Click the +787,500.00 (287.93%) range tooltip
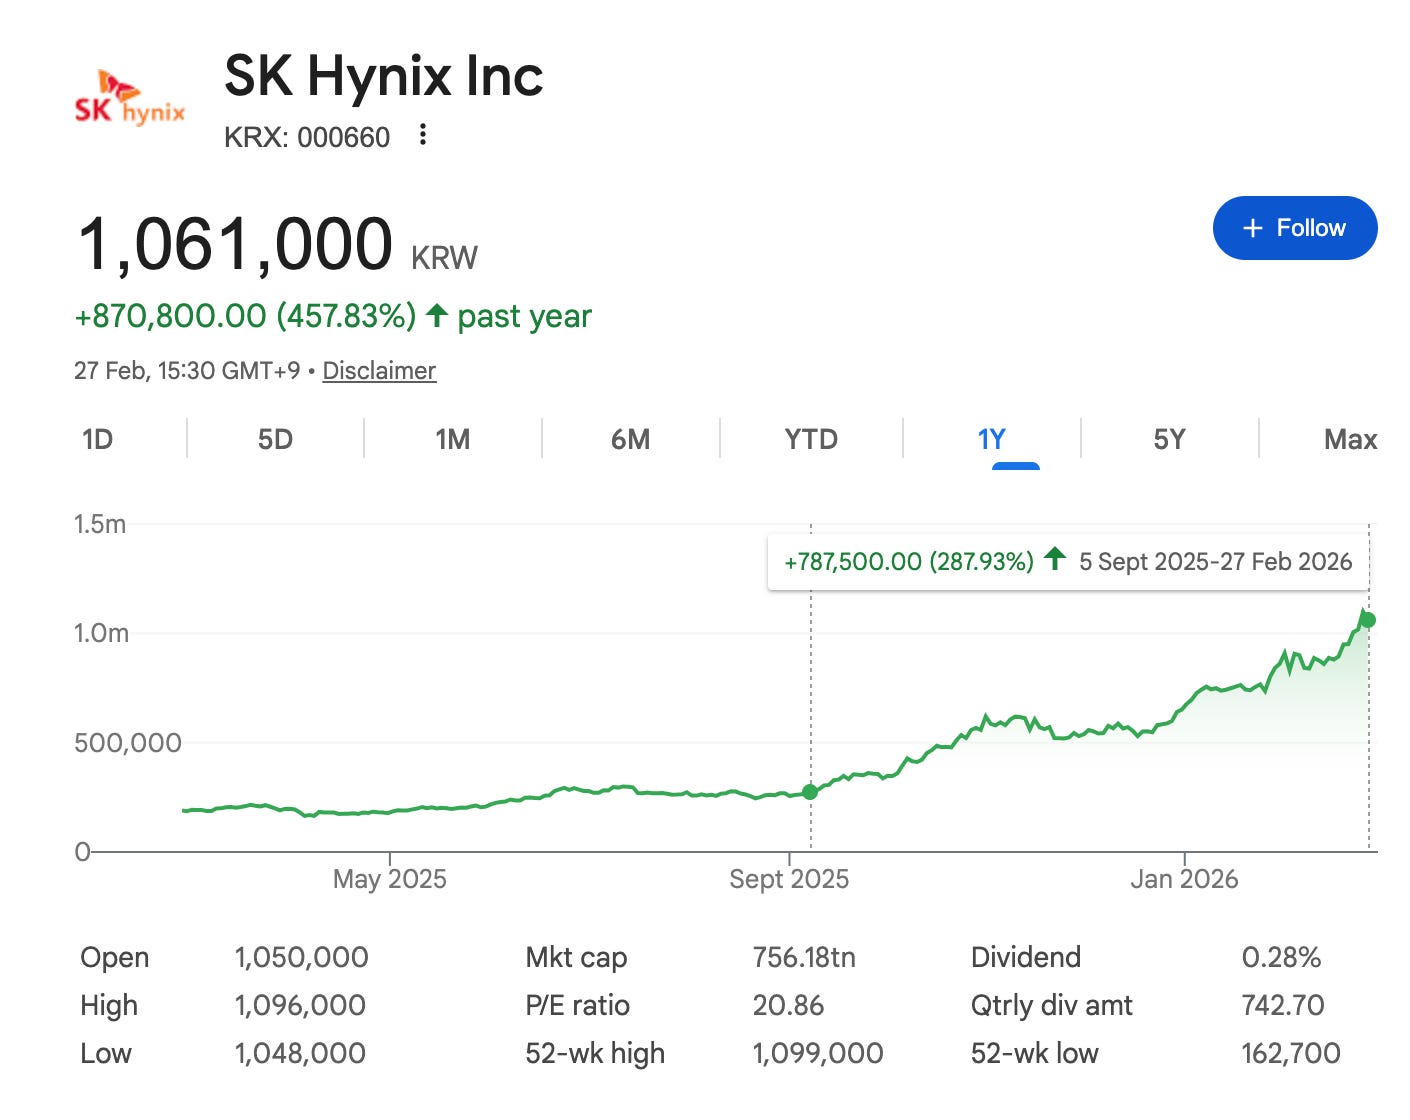1410x1120 pixels. coord(1068,562)
